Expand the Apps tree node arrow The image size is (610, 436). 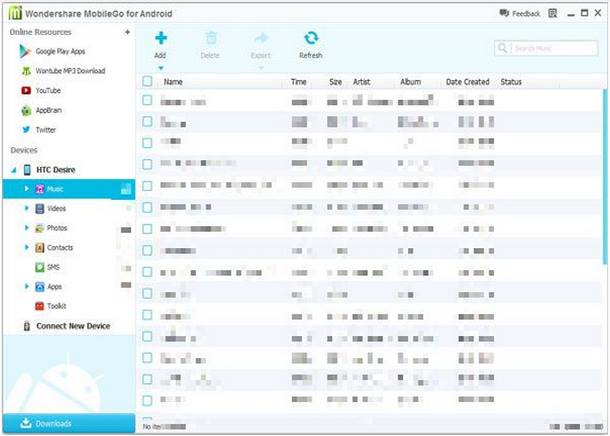[26, 286]
